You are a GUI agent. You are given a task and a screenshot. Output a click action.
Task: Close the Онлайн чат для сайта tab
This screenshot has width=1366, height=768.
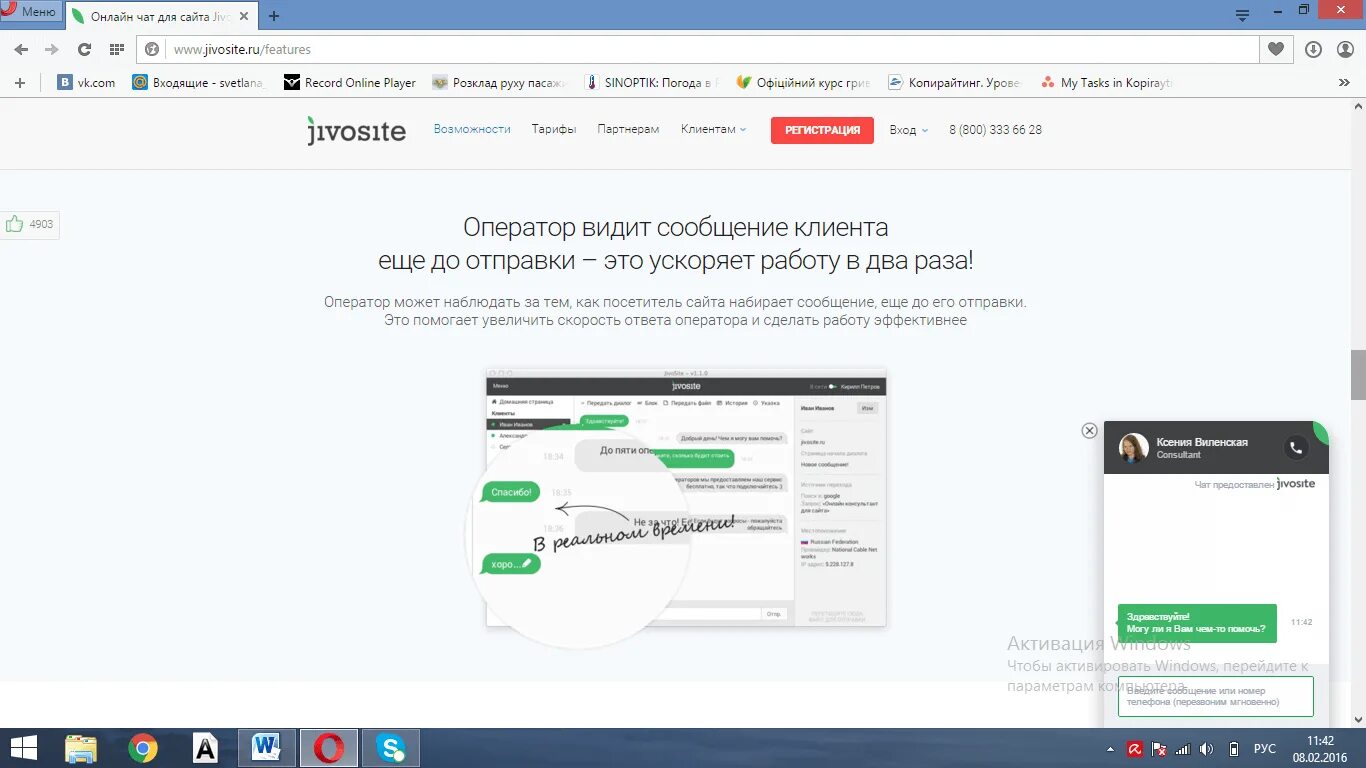pyautogui.click(x=244, y=16)
